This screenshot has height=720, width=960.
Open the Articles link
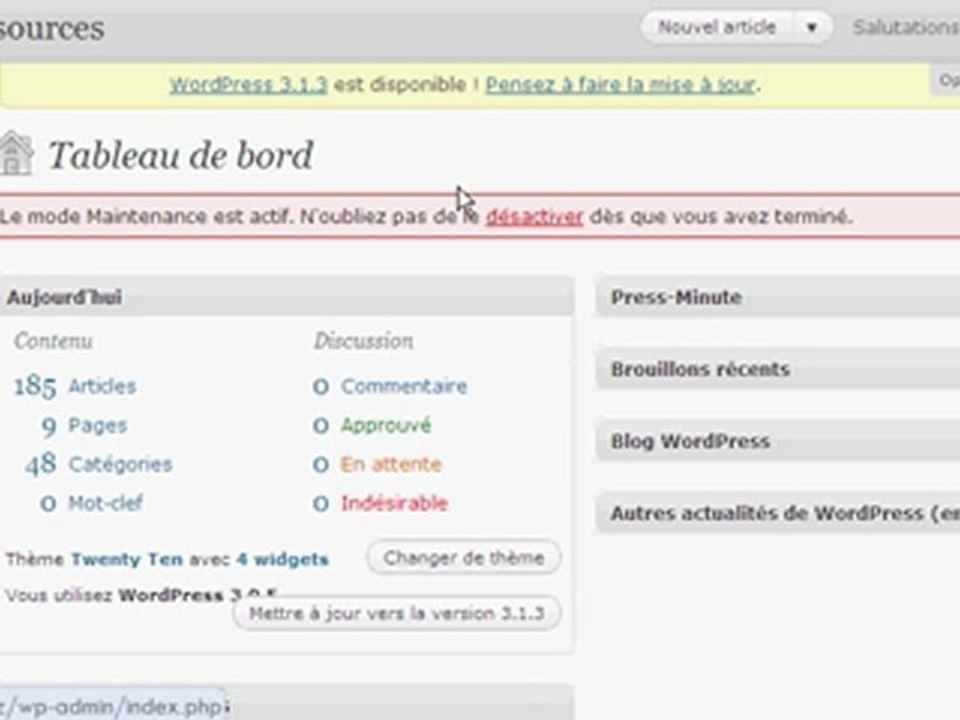click(x=102, y=386)
